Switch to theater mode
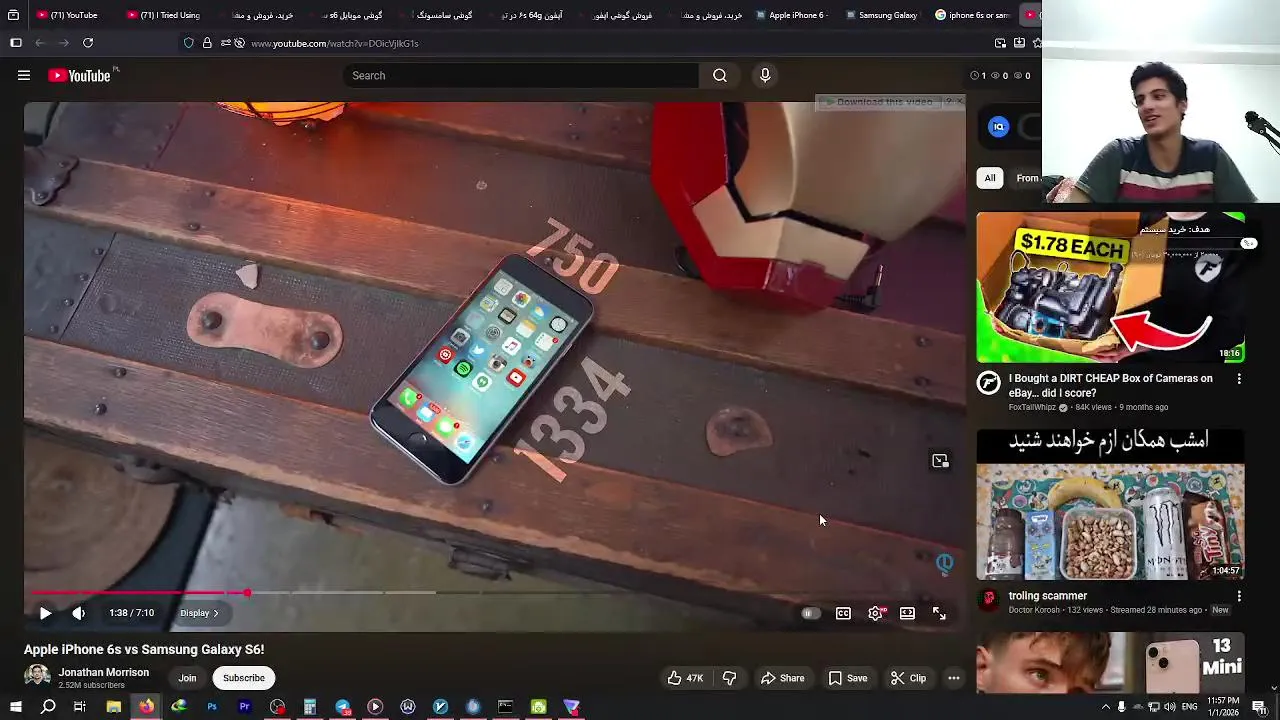The height and width of the screenshot is (720, 1280). 907,613
